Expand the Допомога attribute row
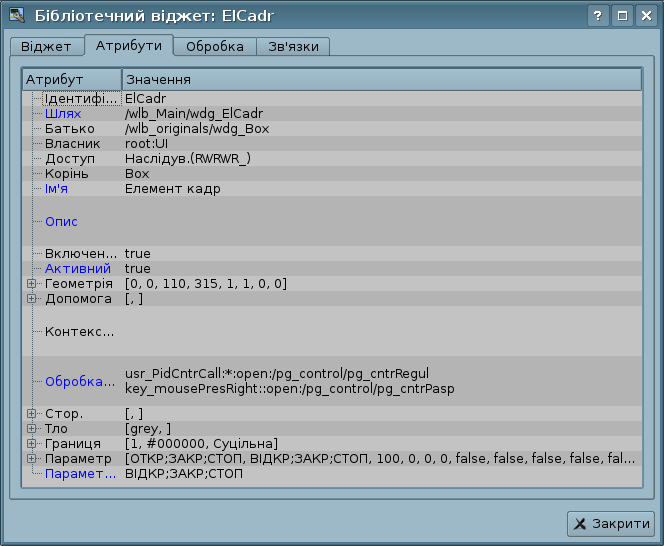 [x=32, y=299]
